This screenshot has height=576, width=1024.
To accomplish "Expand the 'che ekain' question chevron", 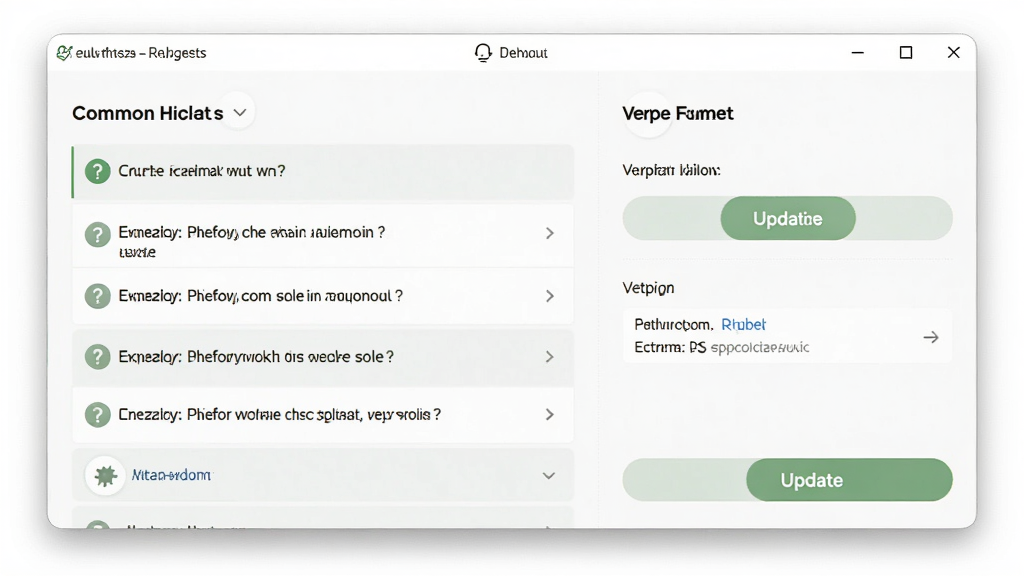I will [550, 233].
